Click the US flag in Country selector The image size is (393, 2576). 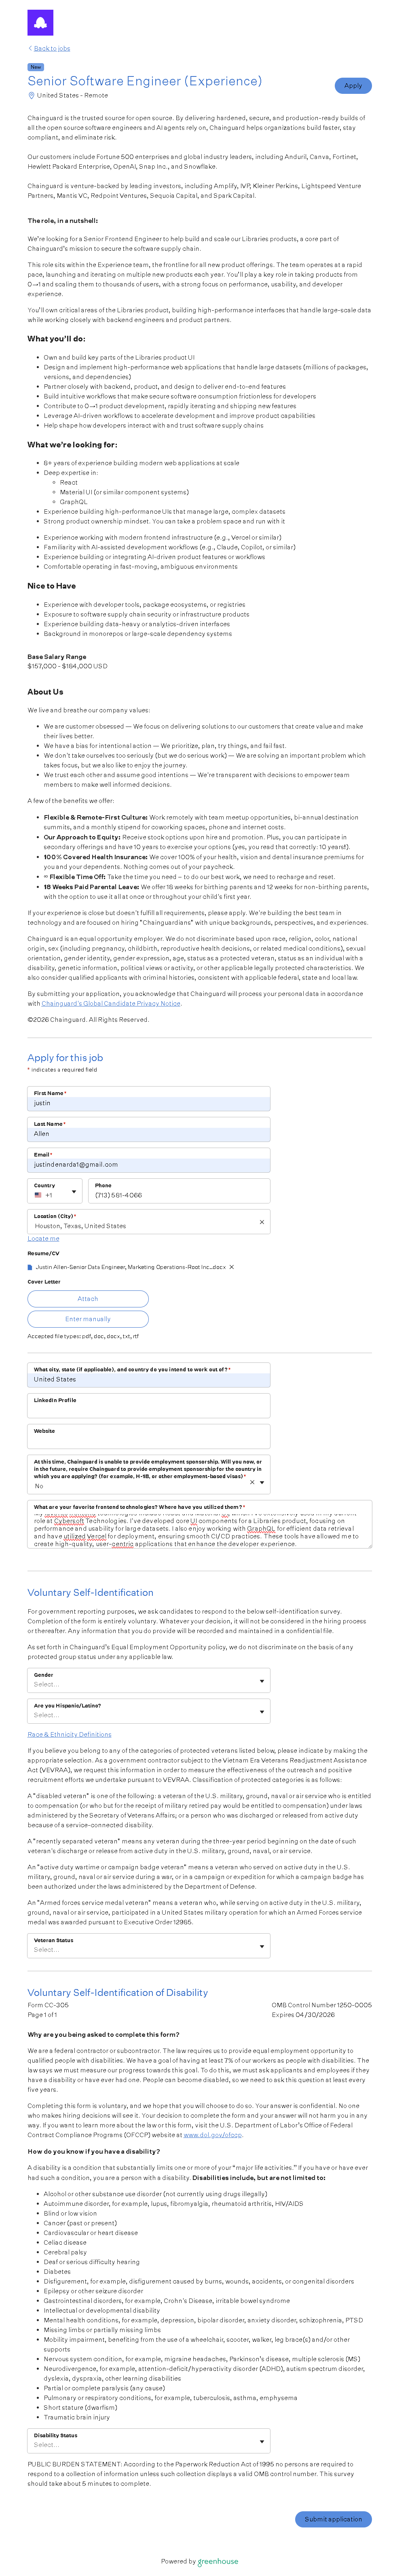pyautogui.click(x=38, y=1195)
